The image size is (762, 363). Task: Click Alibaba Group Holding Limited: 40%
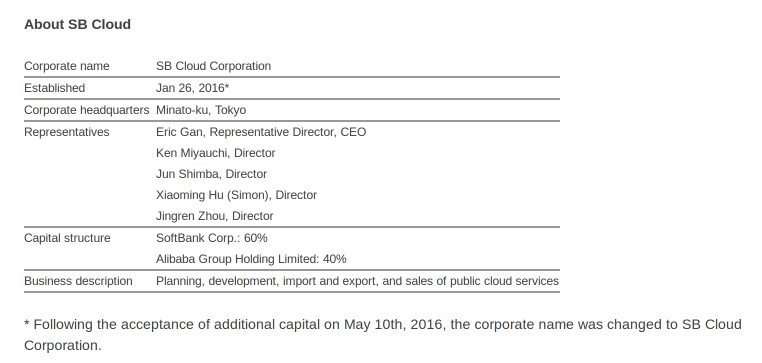point(251,259)
